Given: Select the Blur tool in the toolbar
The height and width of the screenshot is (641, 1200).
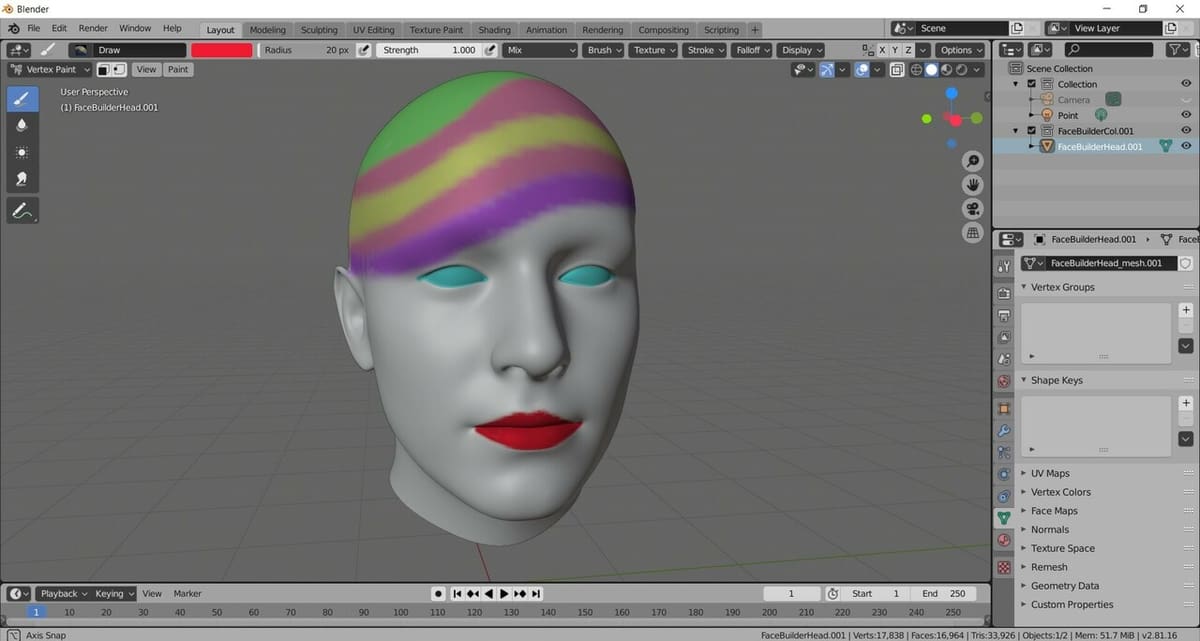Looking at the screenshot, I should click(x=22, y=125).
